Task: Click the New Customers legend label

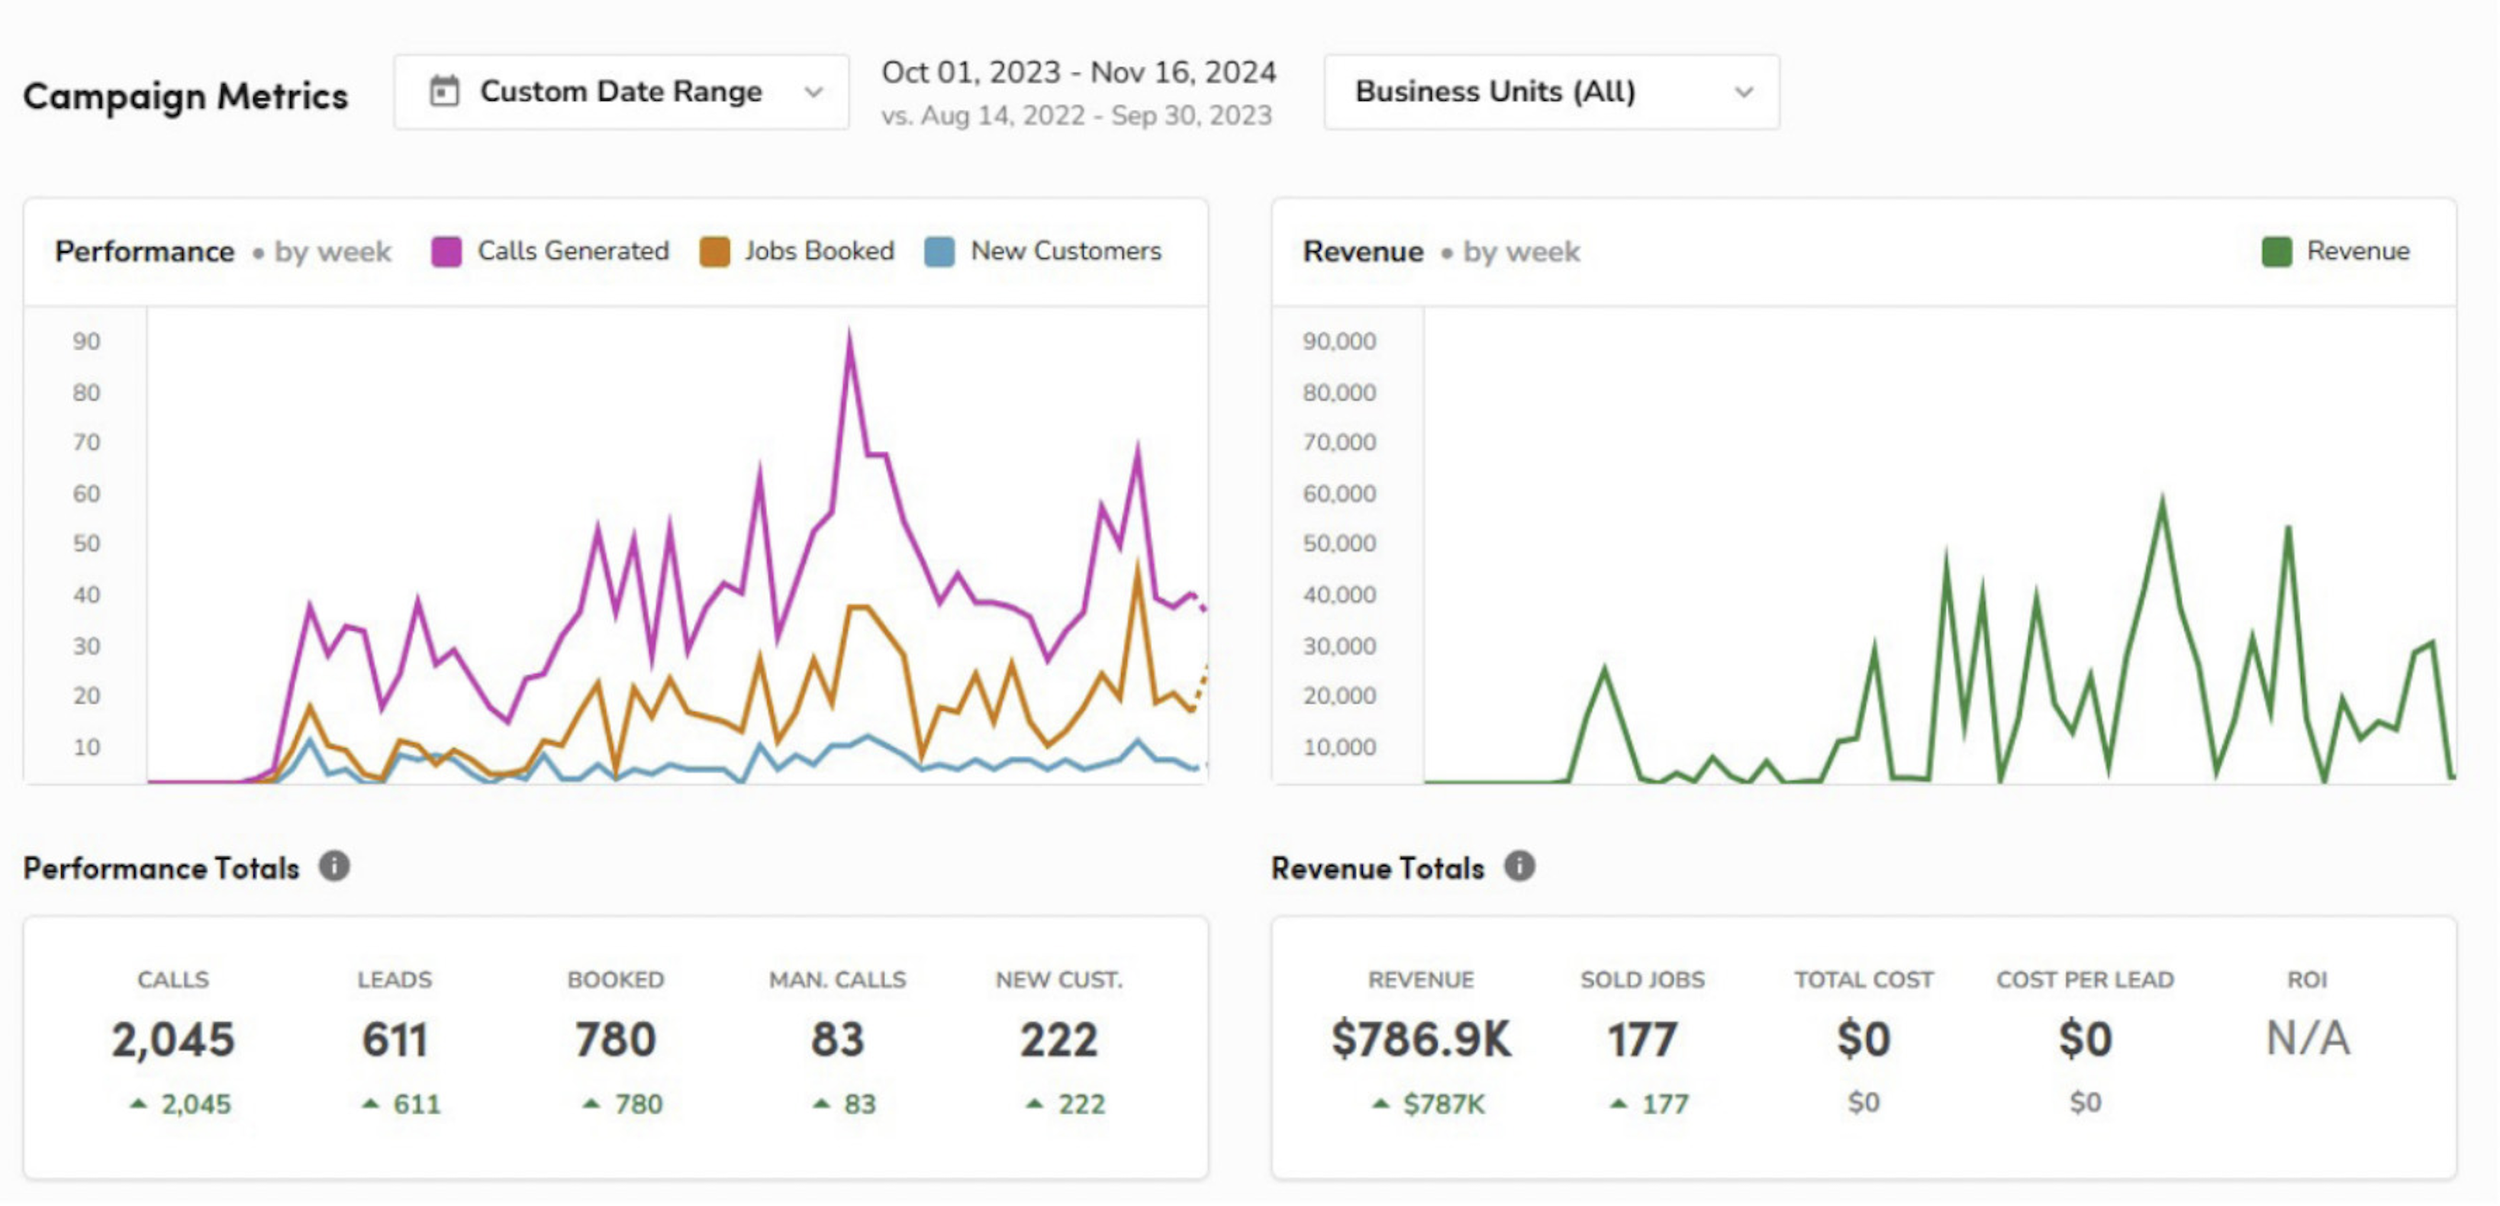Action: click(x=1066, y=251)
